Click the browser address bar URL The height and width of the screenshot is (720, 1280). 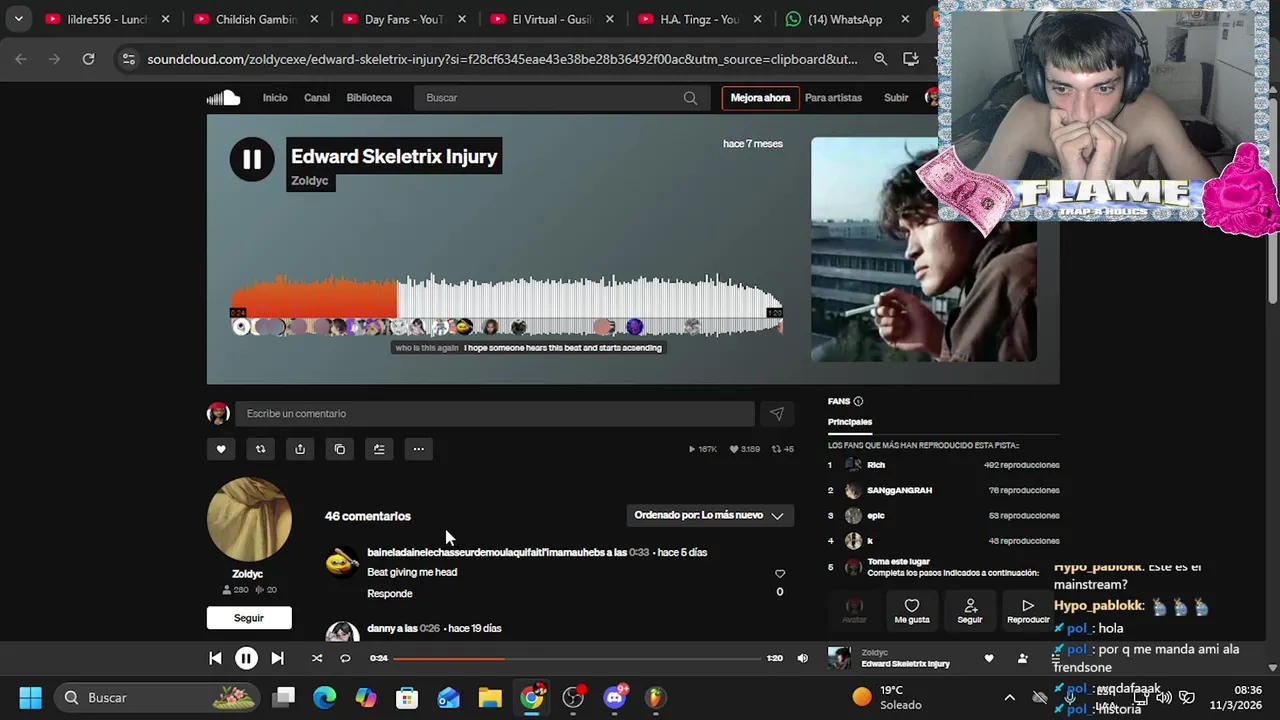tap(502, 59)
